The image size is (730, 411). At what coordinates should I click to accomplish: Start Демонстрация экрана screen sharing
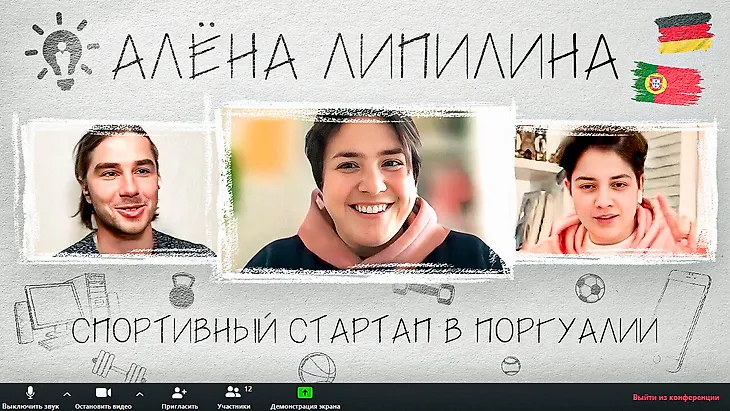[x=305, y=397]
